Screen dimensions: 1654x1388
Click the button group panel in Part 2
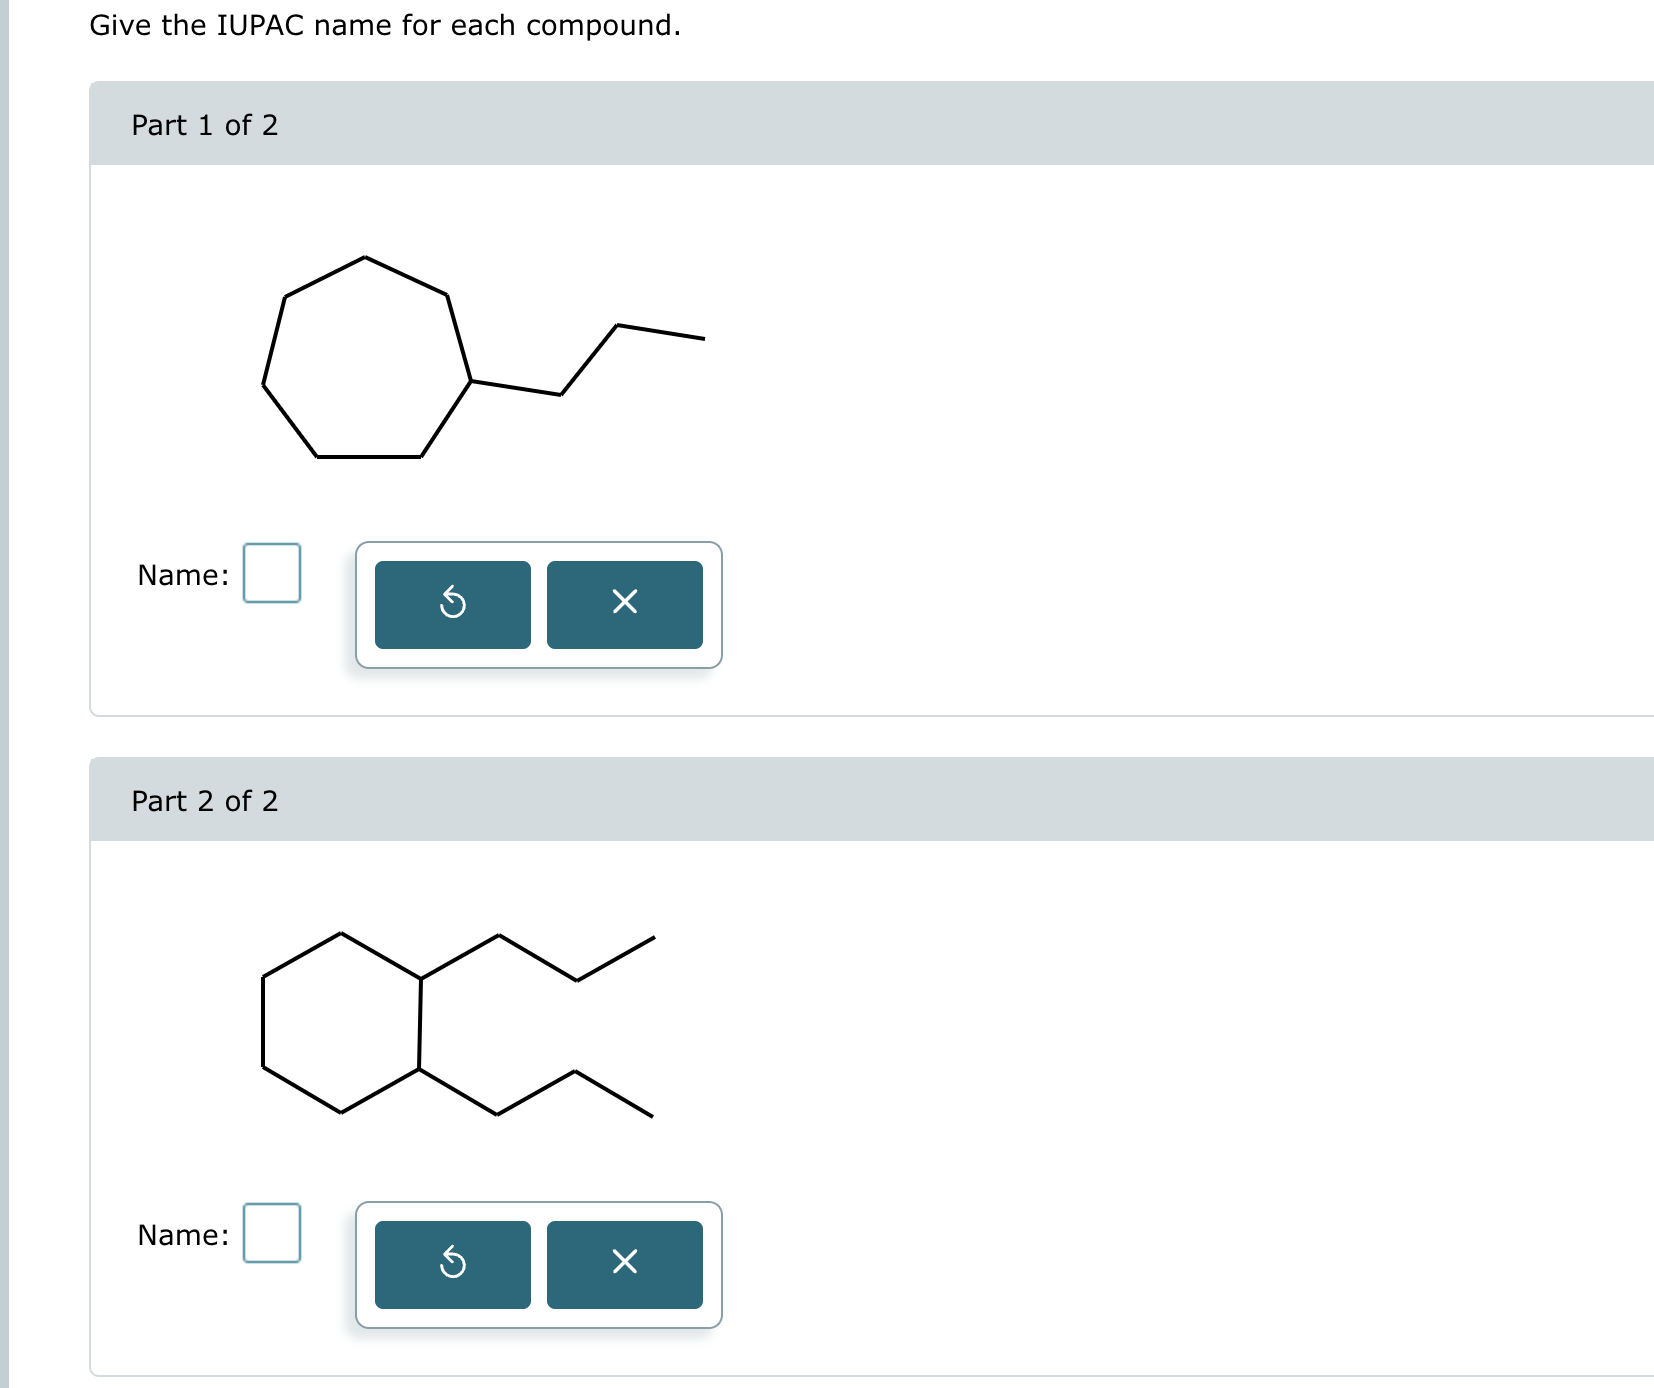(538, 1264)
